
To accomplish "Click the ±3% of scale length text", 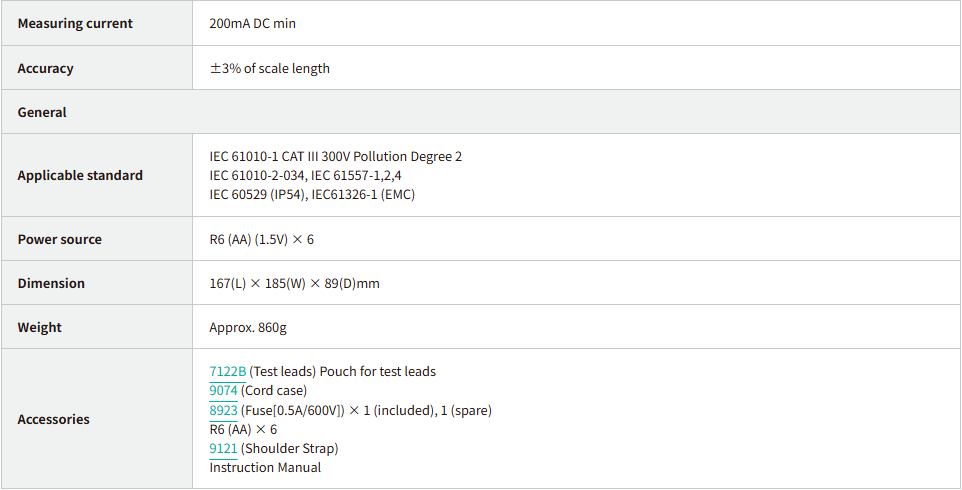I will click(x=269, y=69).
